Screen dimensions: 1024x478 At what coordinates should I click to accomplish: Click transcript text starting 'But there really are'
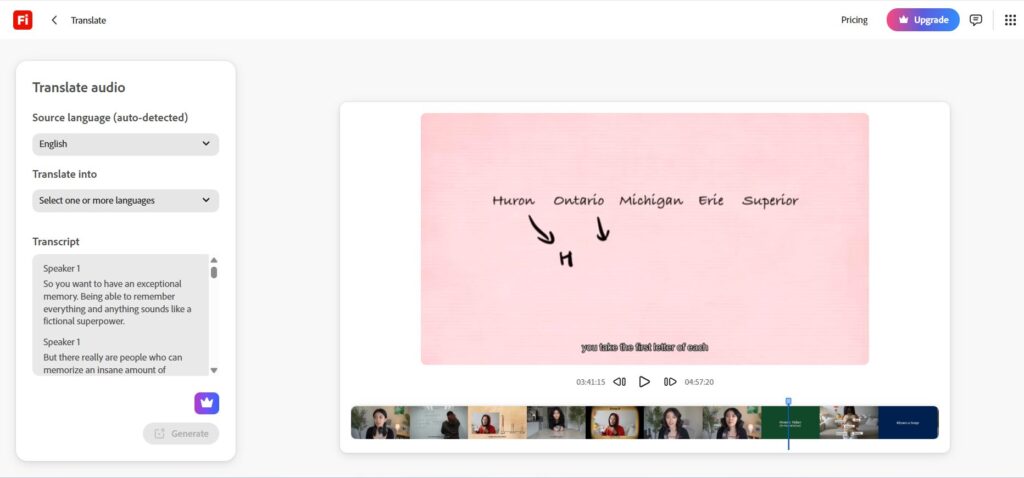click(113, 364)
